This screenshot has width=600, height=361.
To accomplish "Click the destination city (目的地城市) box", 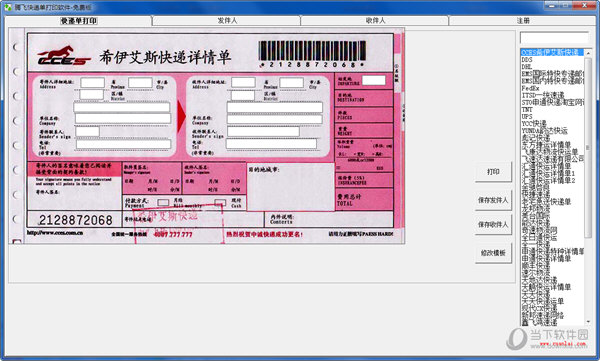I will click(291, 187).
